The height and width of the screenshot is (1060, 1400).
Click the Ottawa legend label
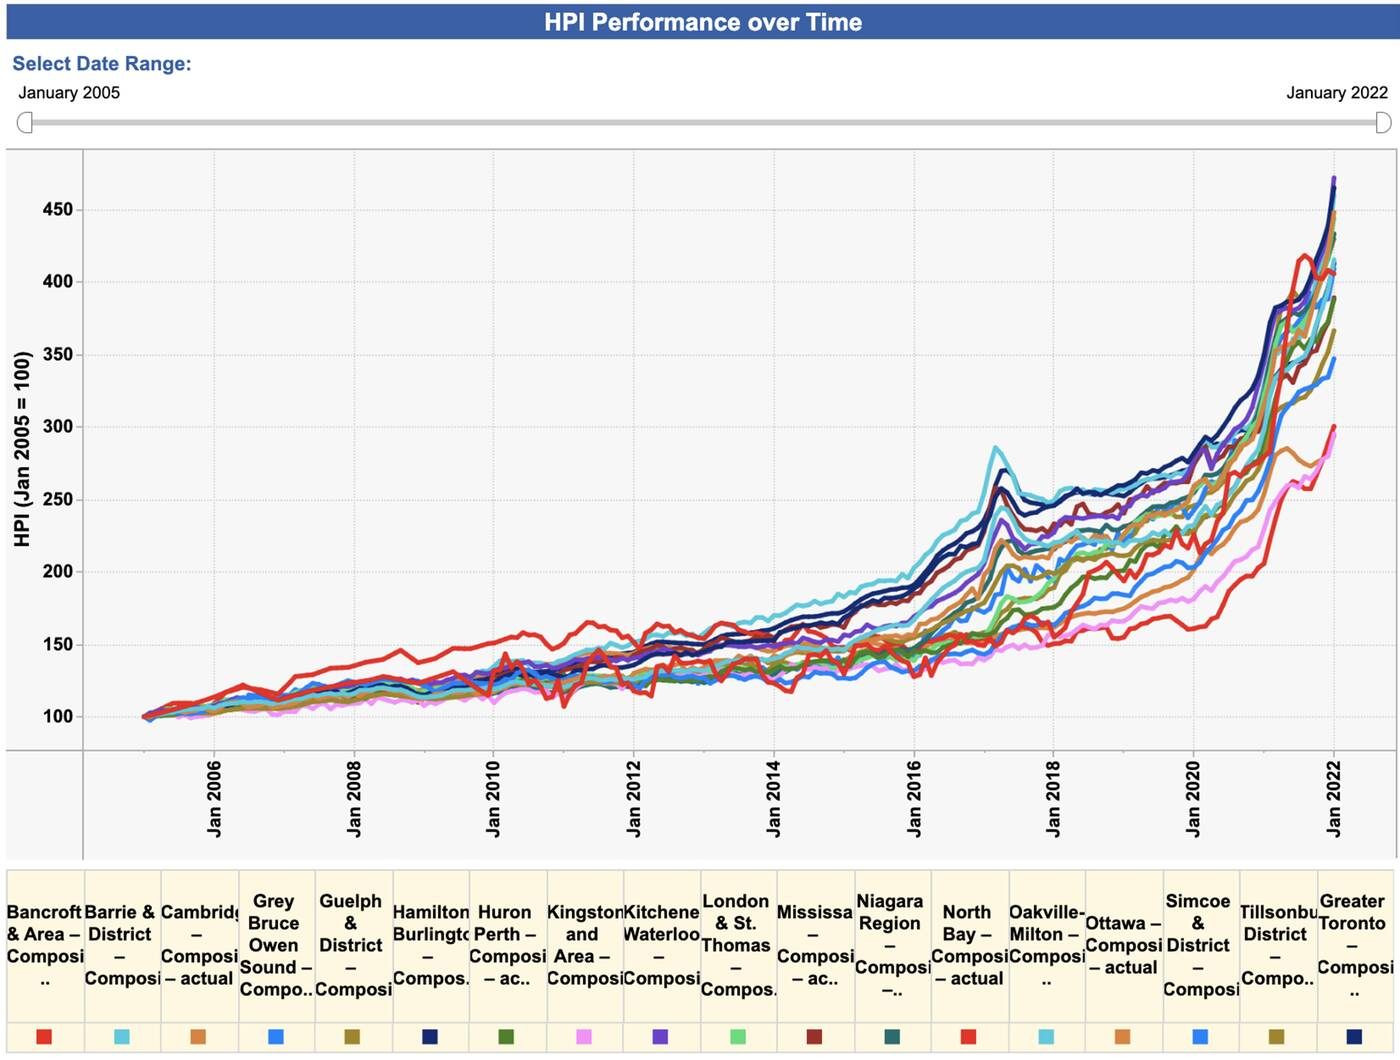coord(1122,944)
